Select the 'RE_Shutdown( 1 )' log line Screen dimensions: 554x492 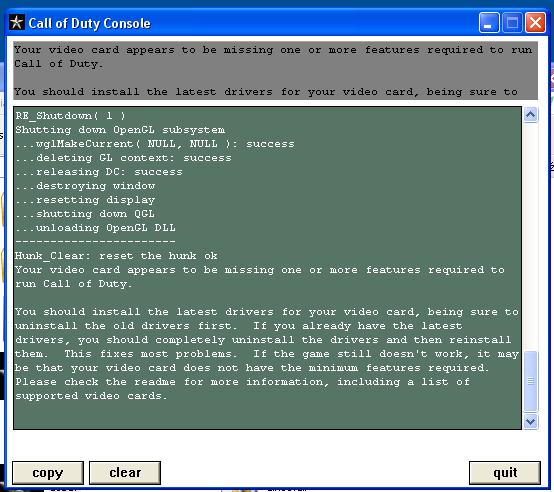[x=70, y=115]
